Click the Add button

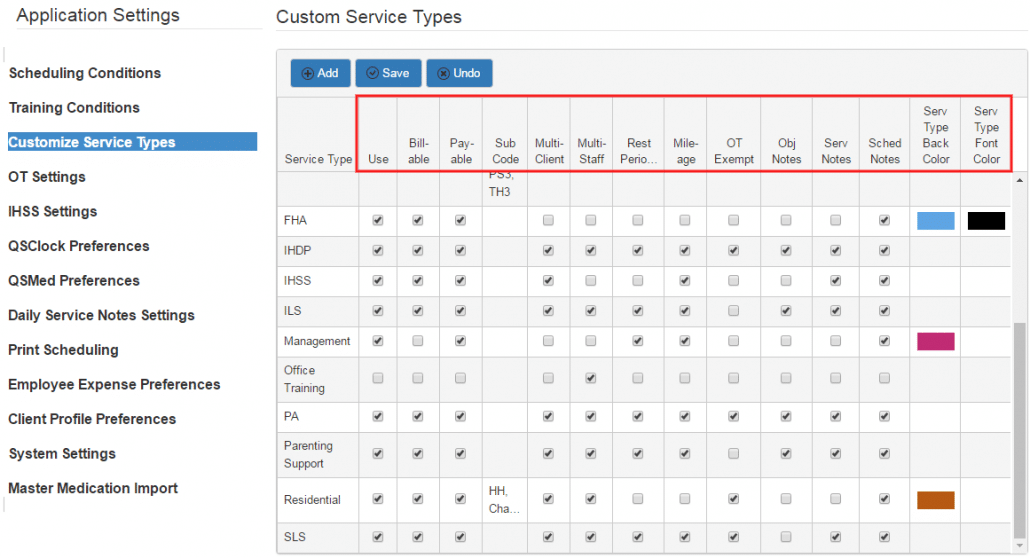[x=321, y=73]
